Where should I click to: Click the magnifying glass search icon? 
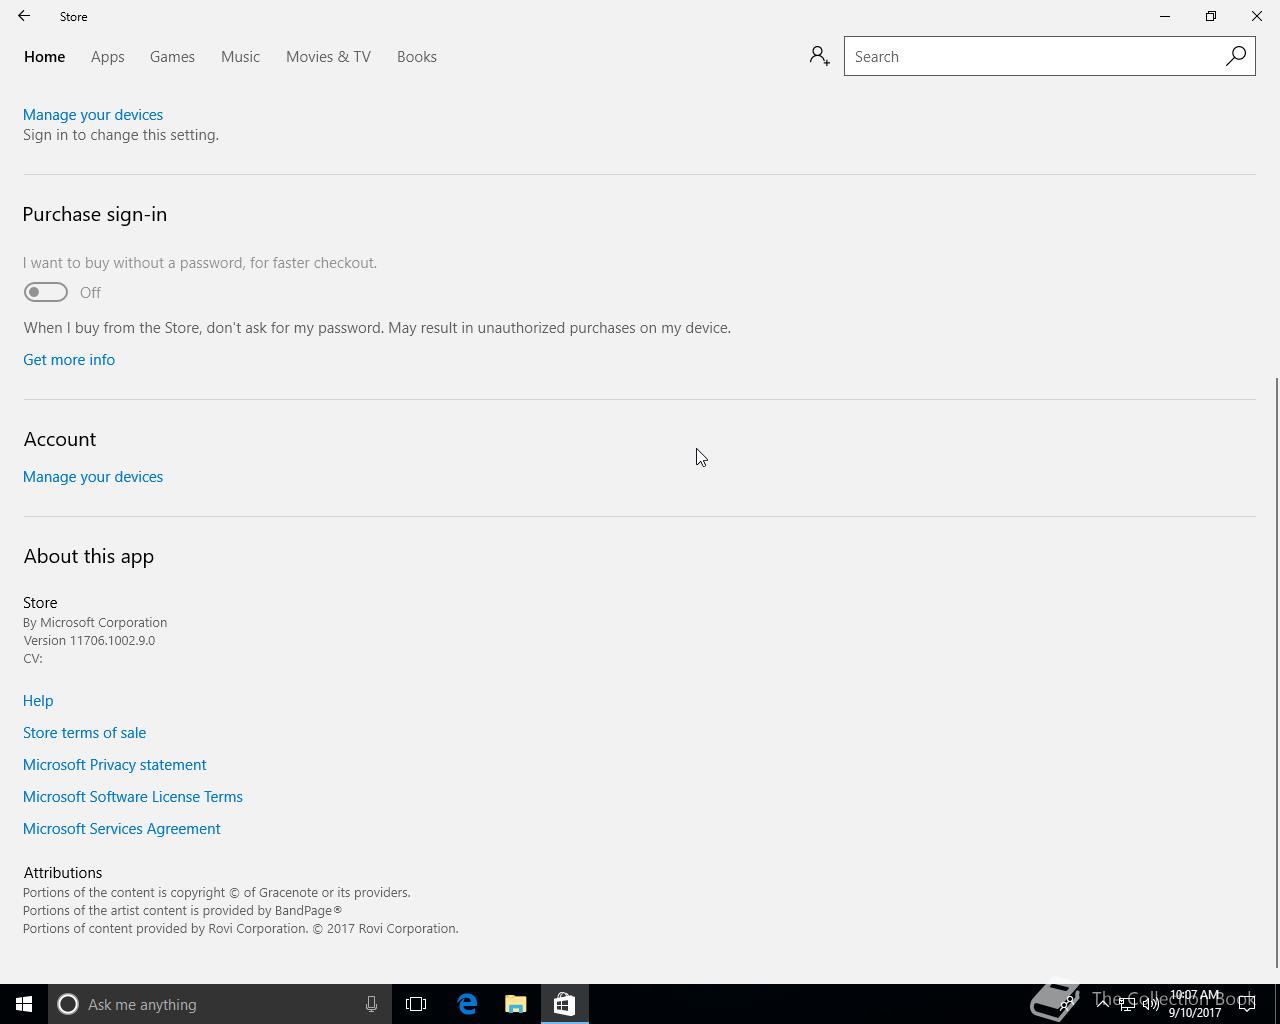click(1236, 56)
